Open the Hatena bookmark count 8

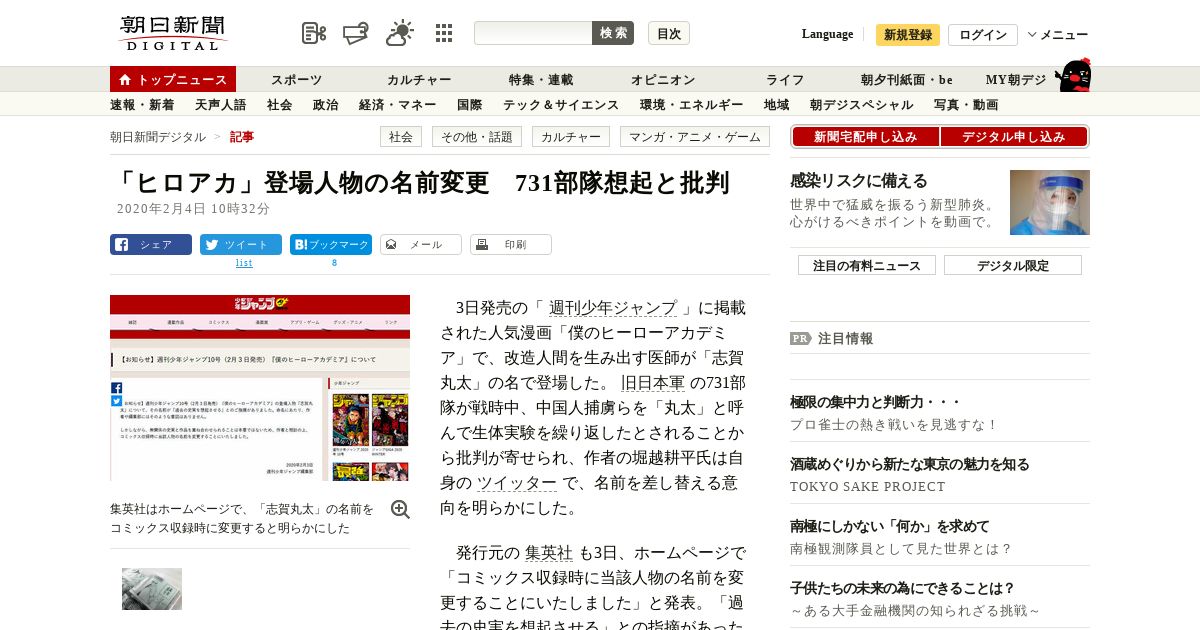point(334,263)
